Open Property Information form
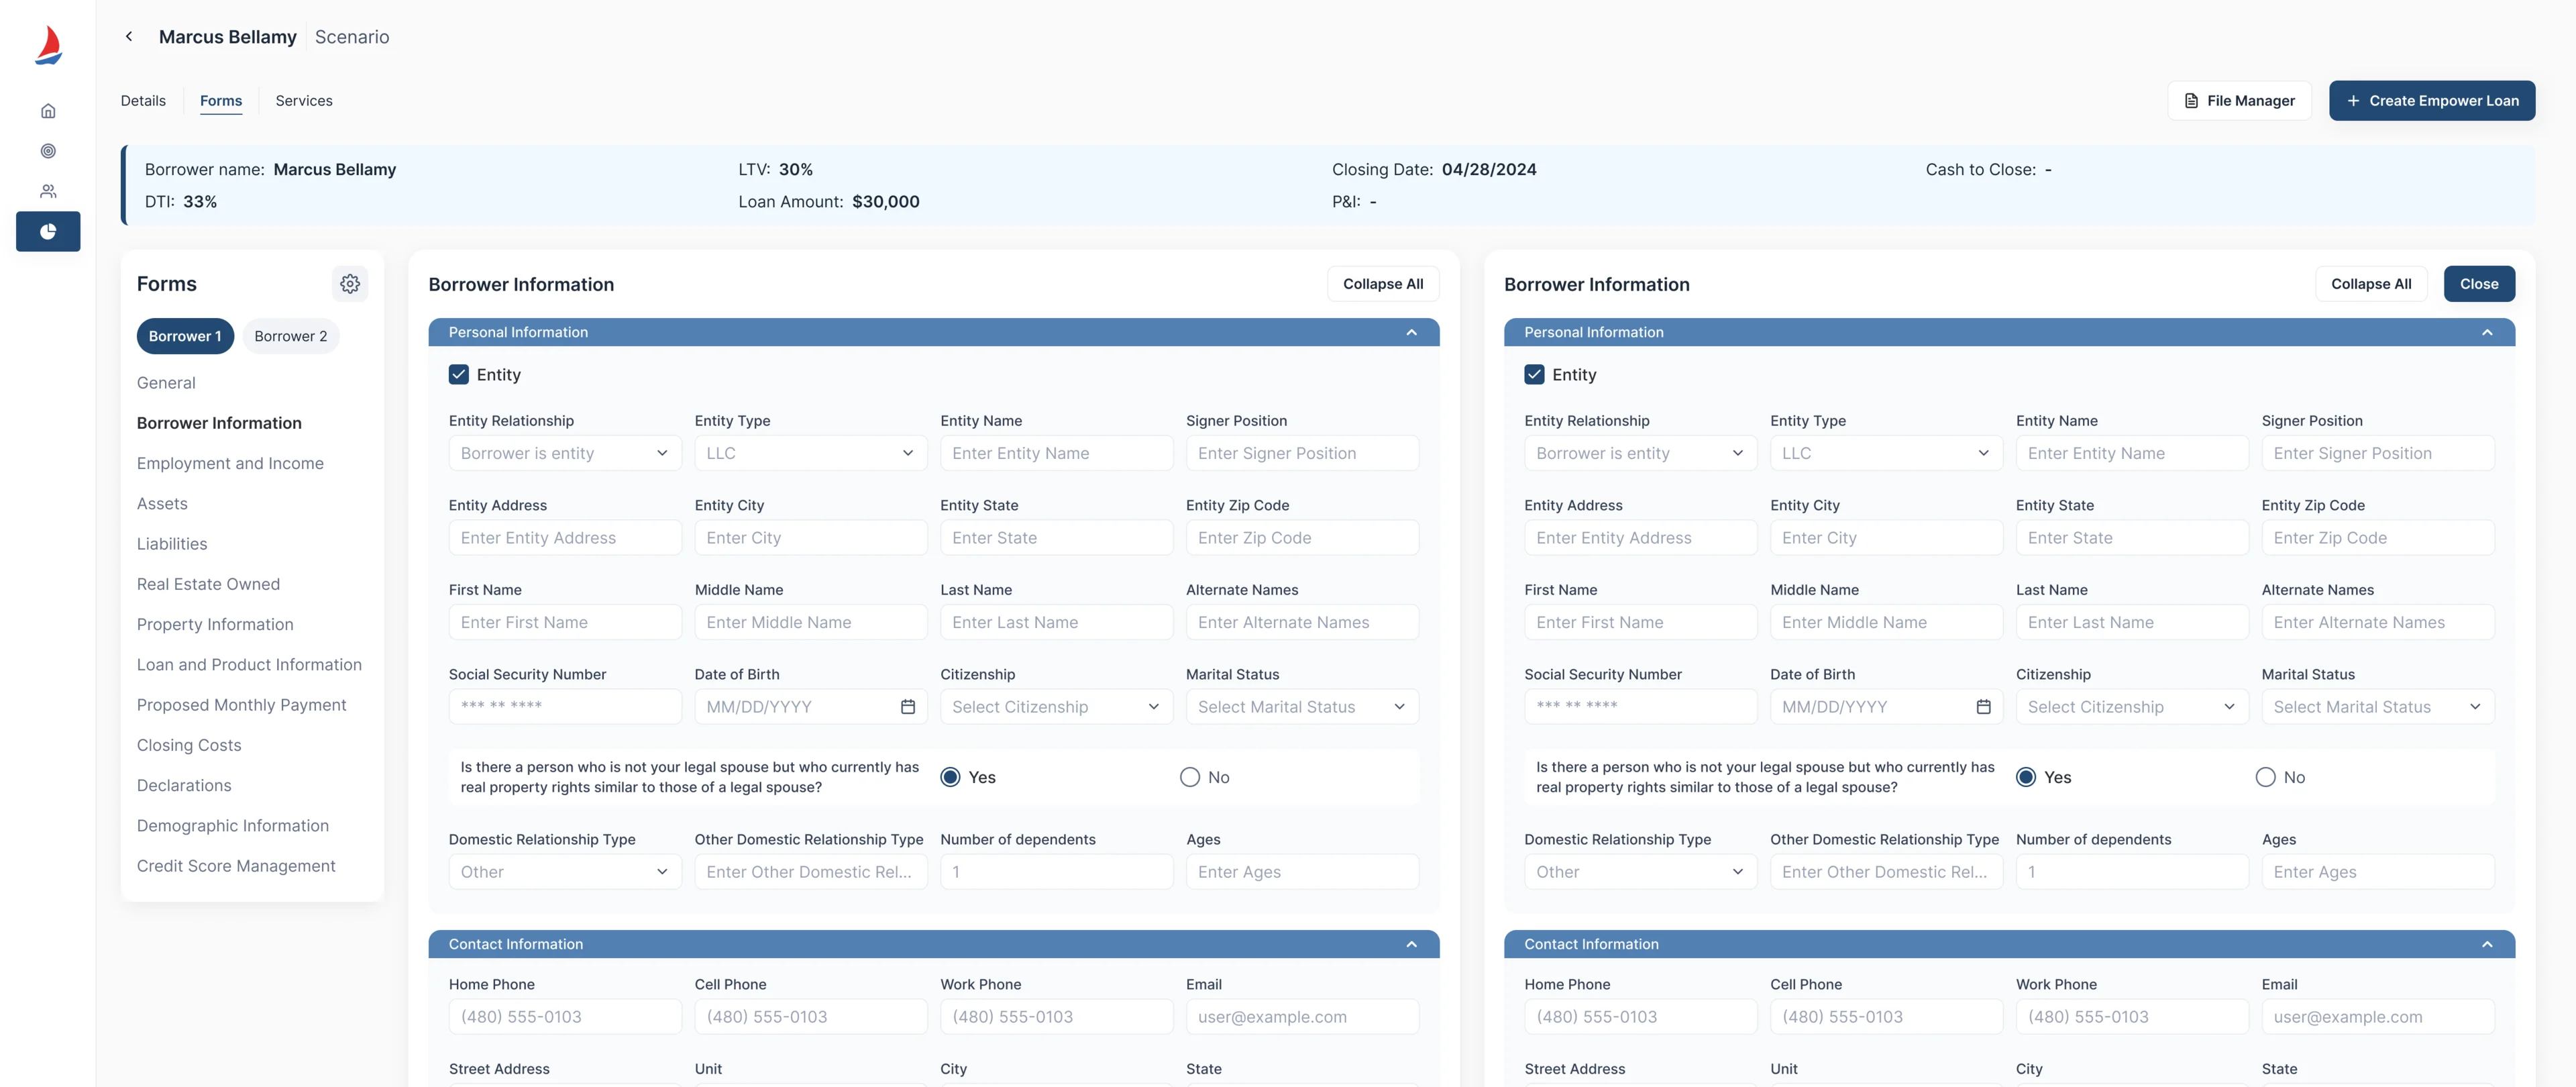Image resolution: width=2576 pixels, height=1087 pixels. 215,625
